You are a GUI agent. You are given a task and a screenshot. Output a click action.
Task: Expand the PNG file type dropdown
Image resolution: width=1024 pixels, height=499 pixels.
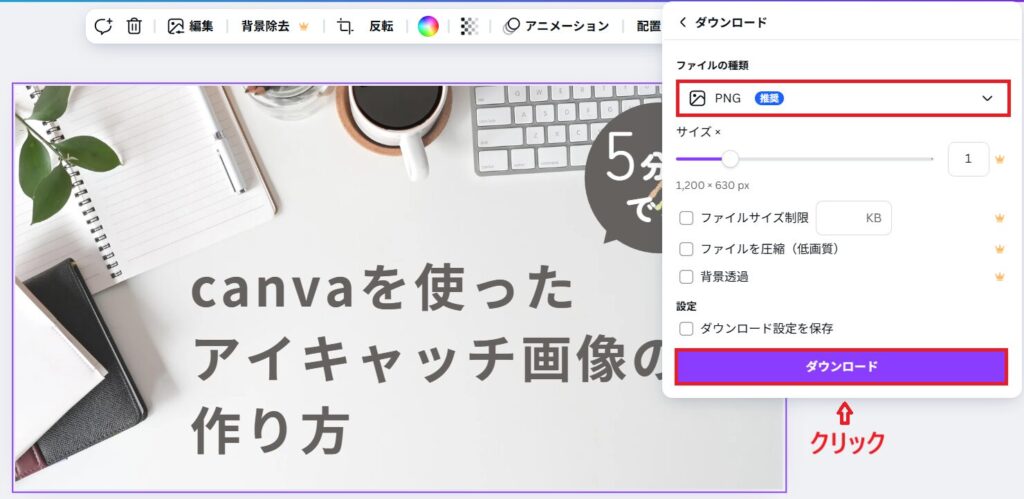click(x=842, y=99)
